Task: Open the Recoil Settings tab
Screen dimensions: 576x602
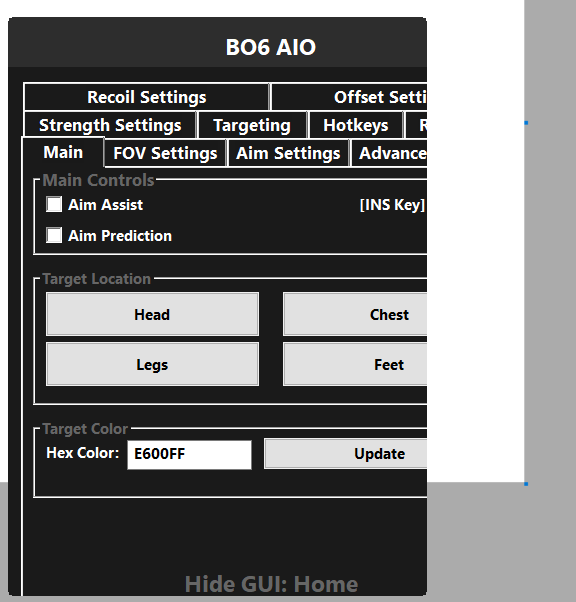Action: [146, 97]
